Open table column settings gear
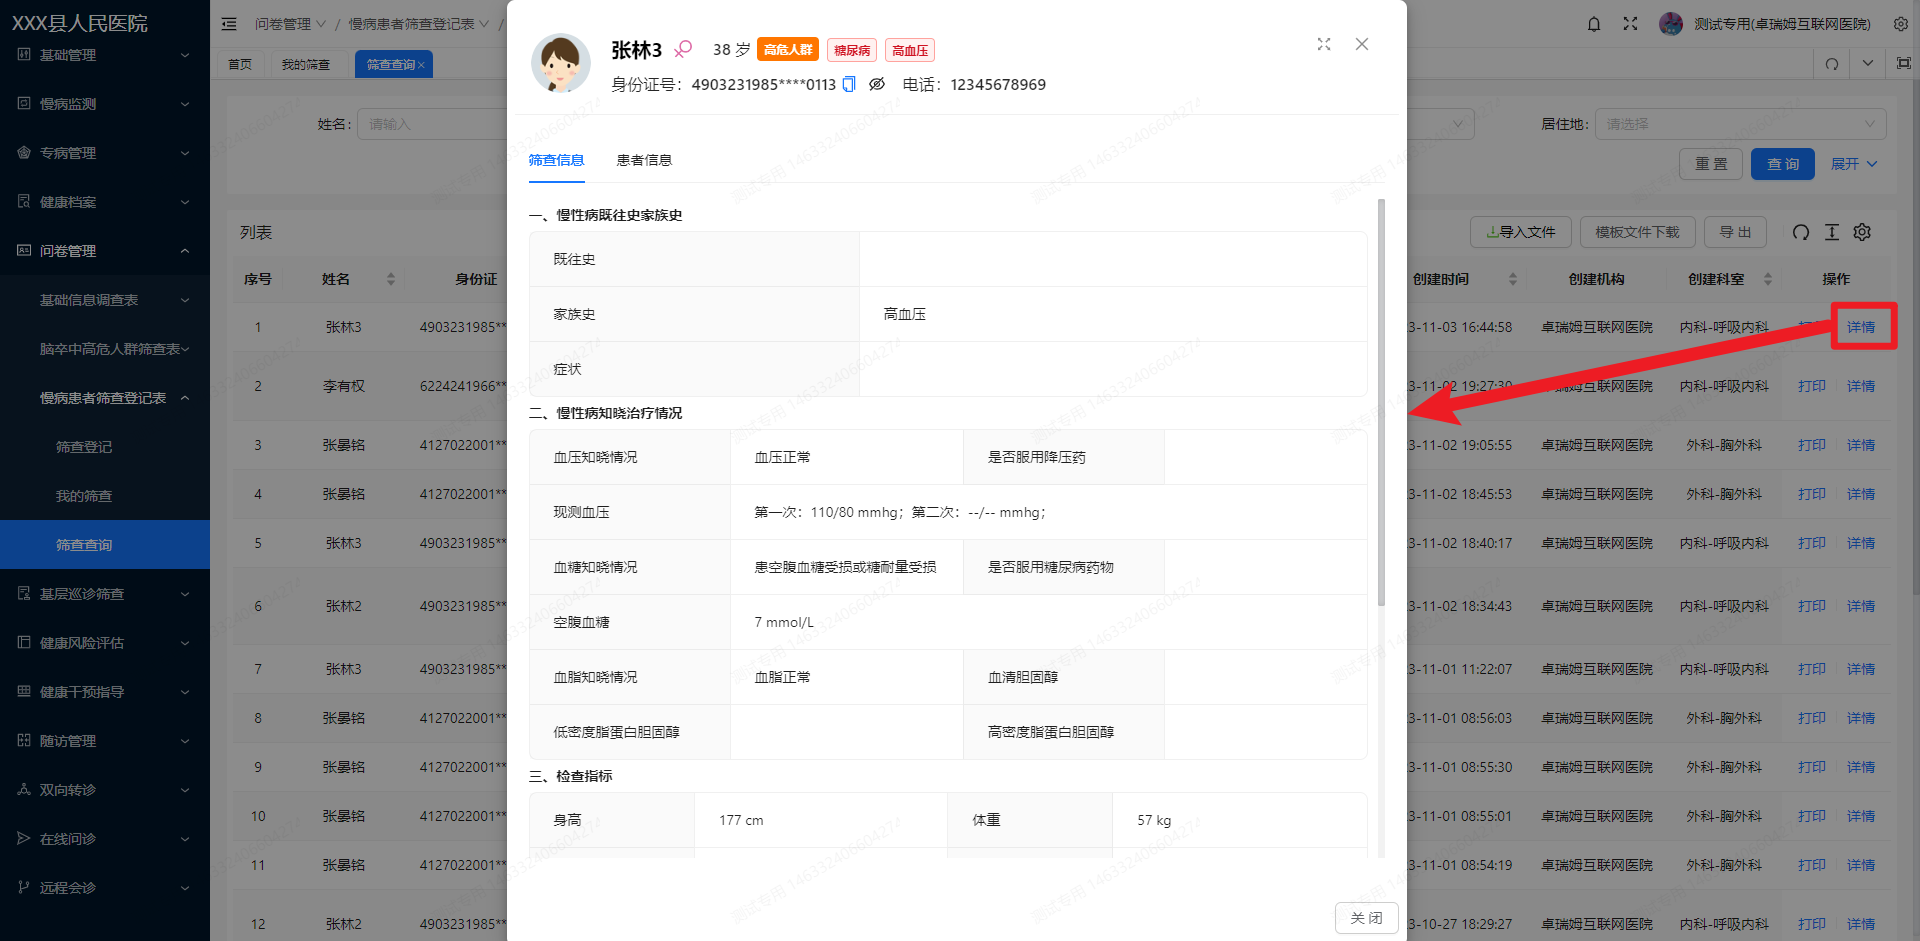Viewport: 1920px width, 941px height. pos(1862,232)
